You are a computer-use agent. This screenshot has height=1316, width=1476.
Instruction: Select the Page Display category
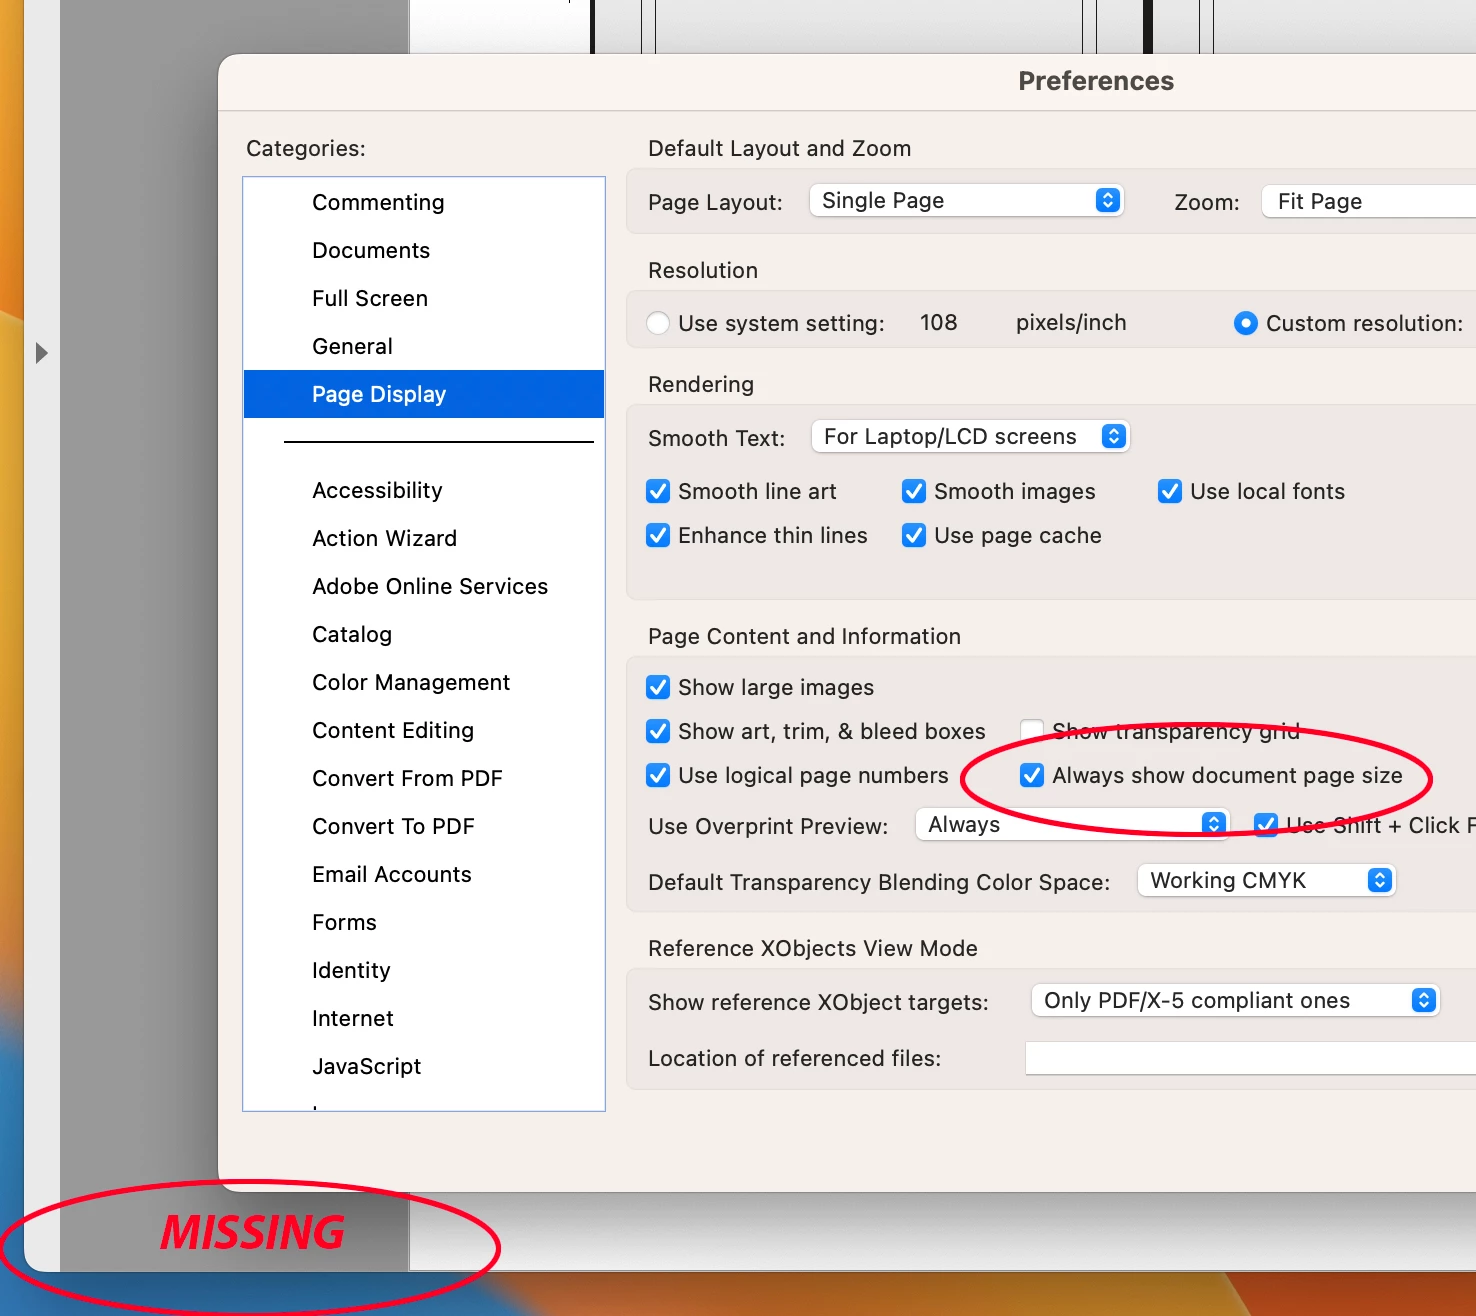(x=424, y=394)
